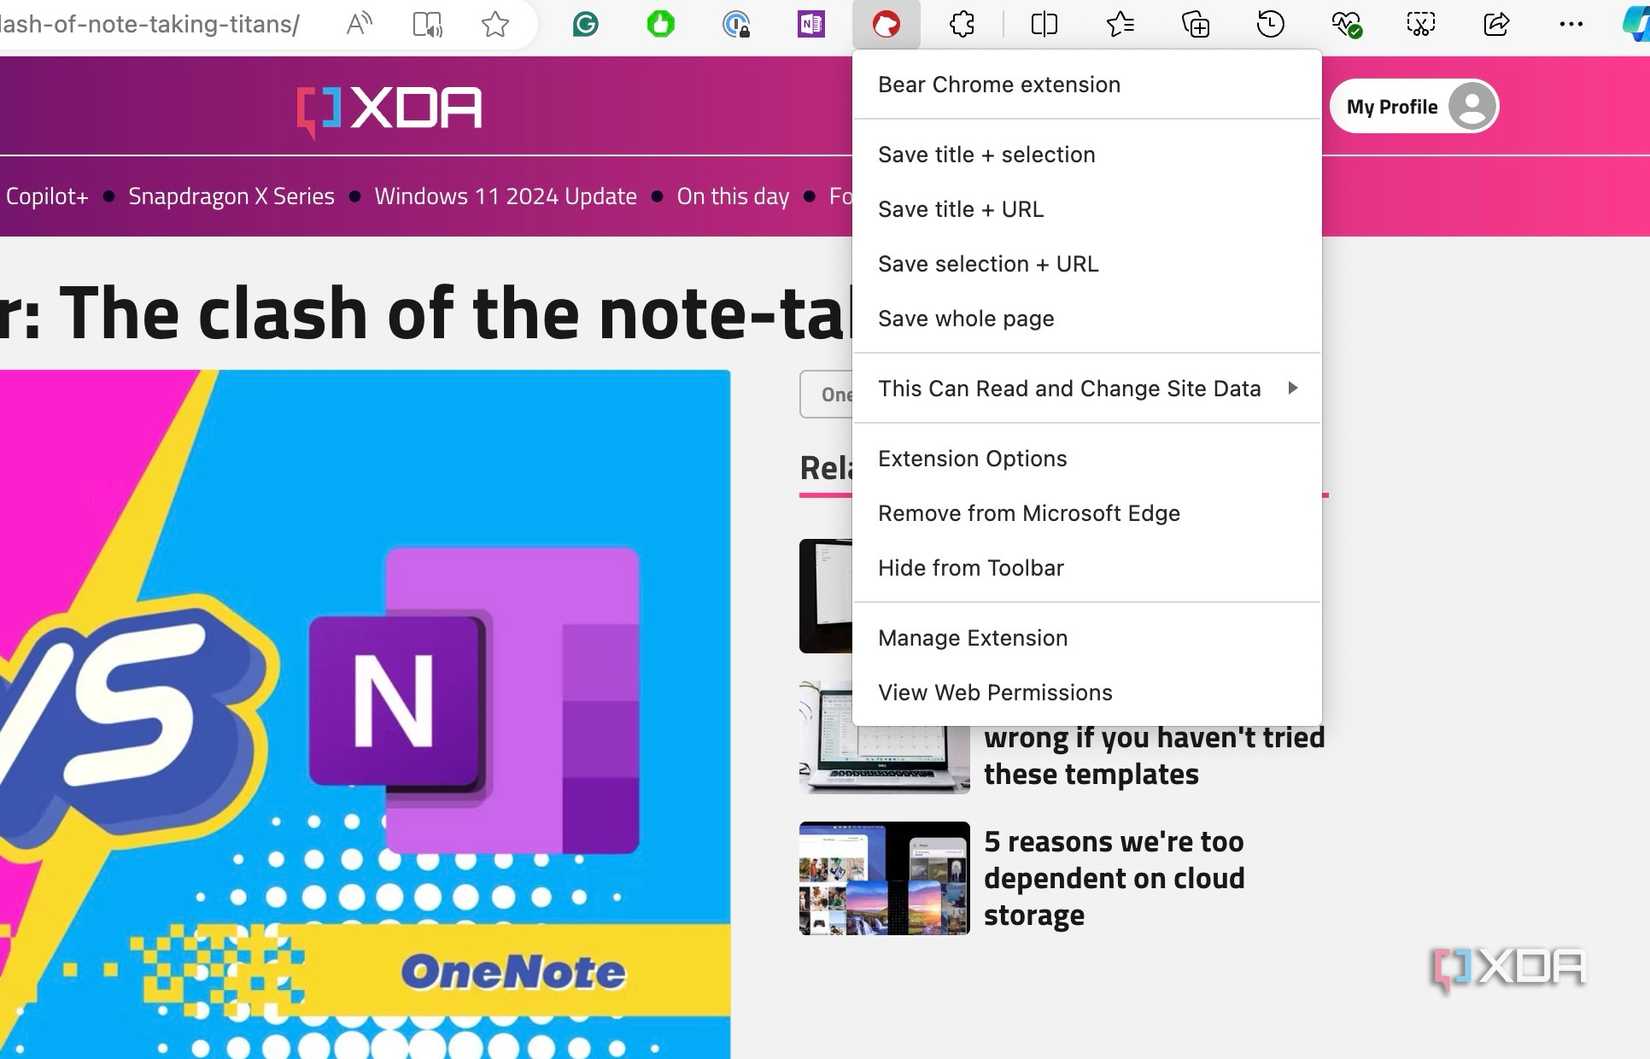Open the 1Password extension icon
This screenshot has width=1650, height=1059.
pos(735,25)
